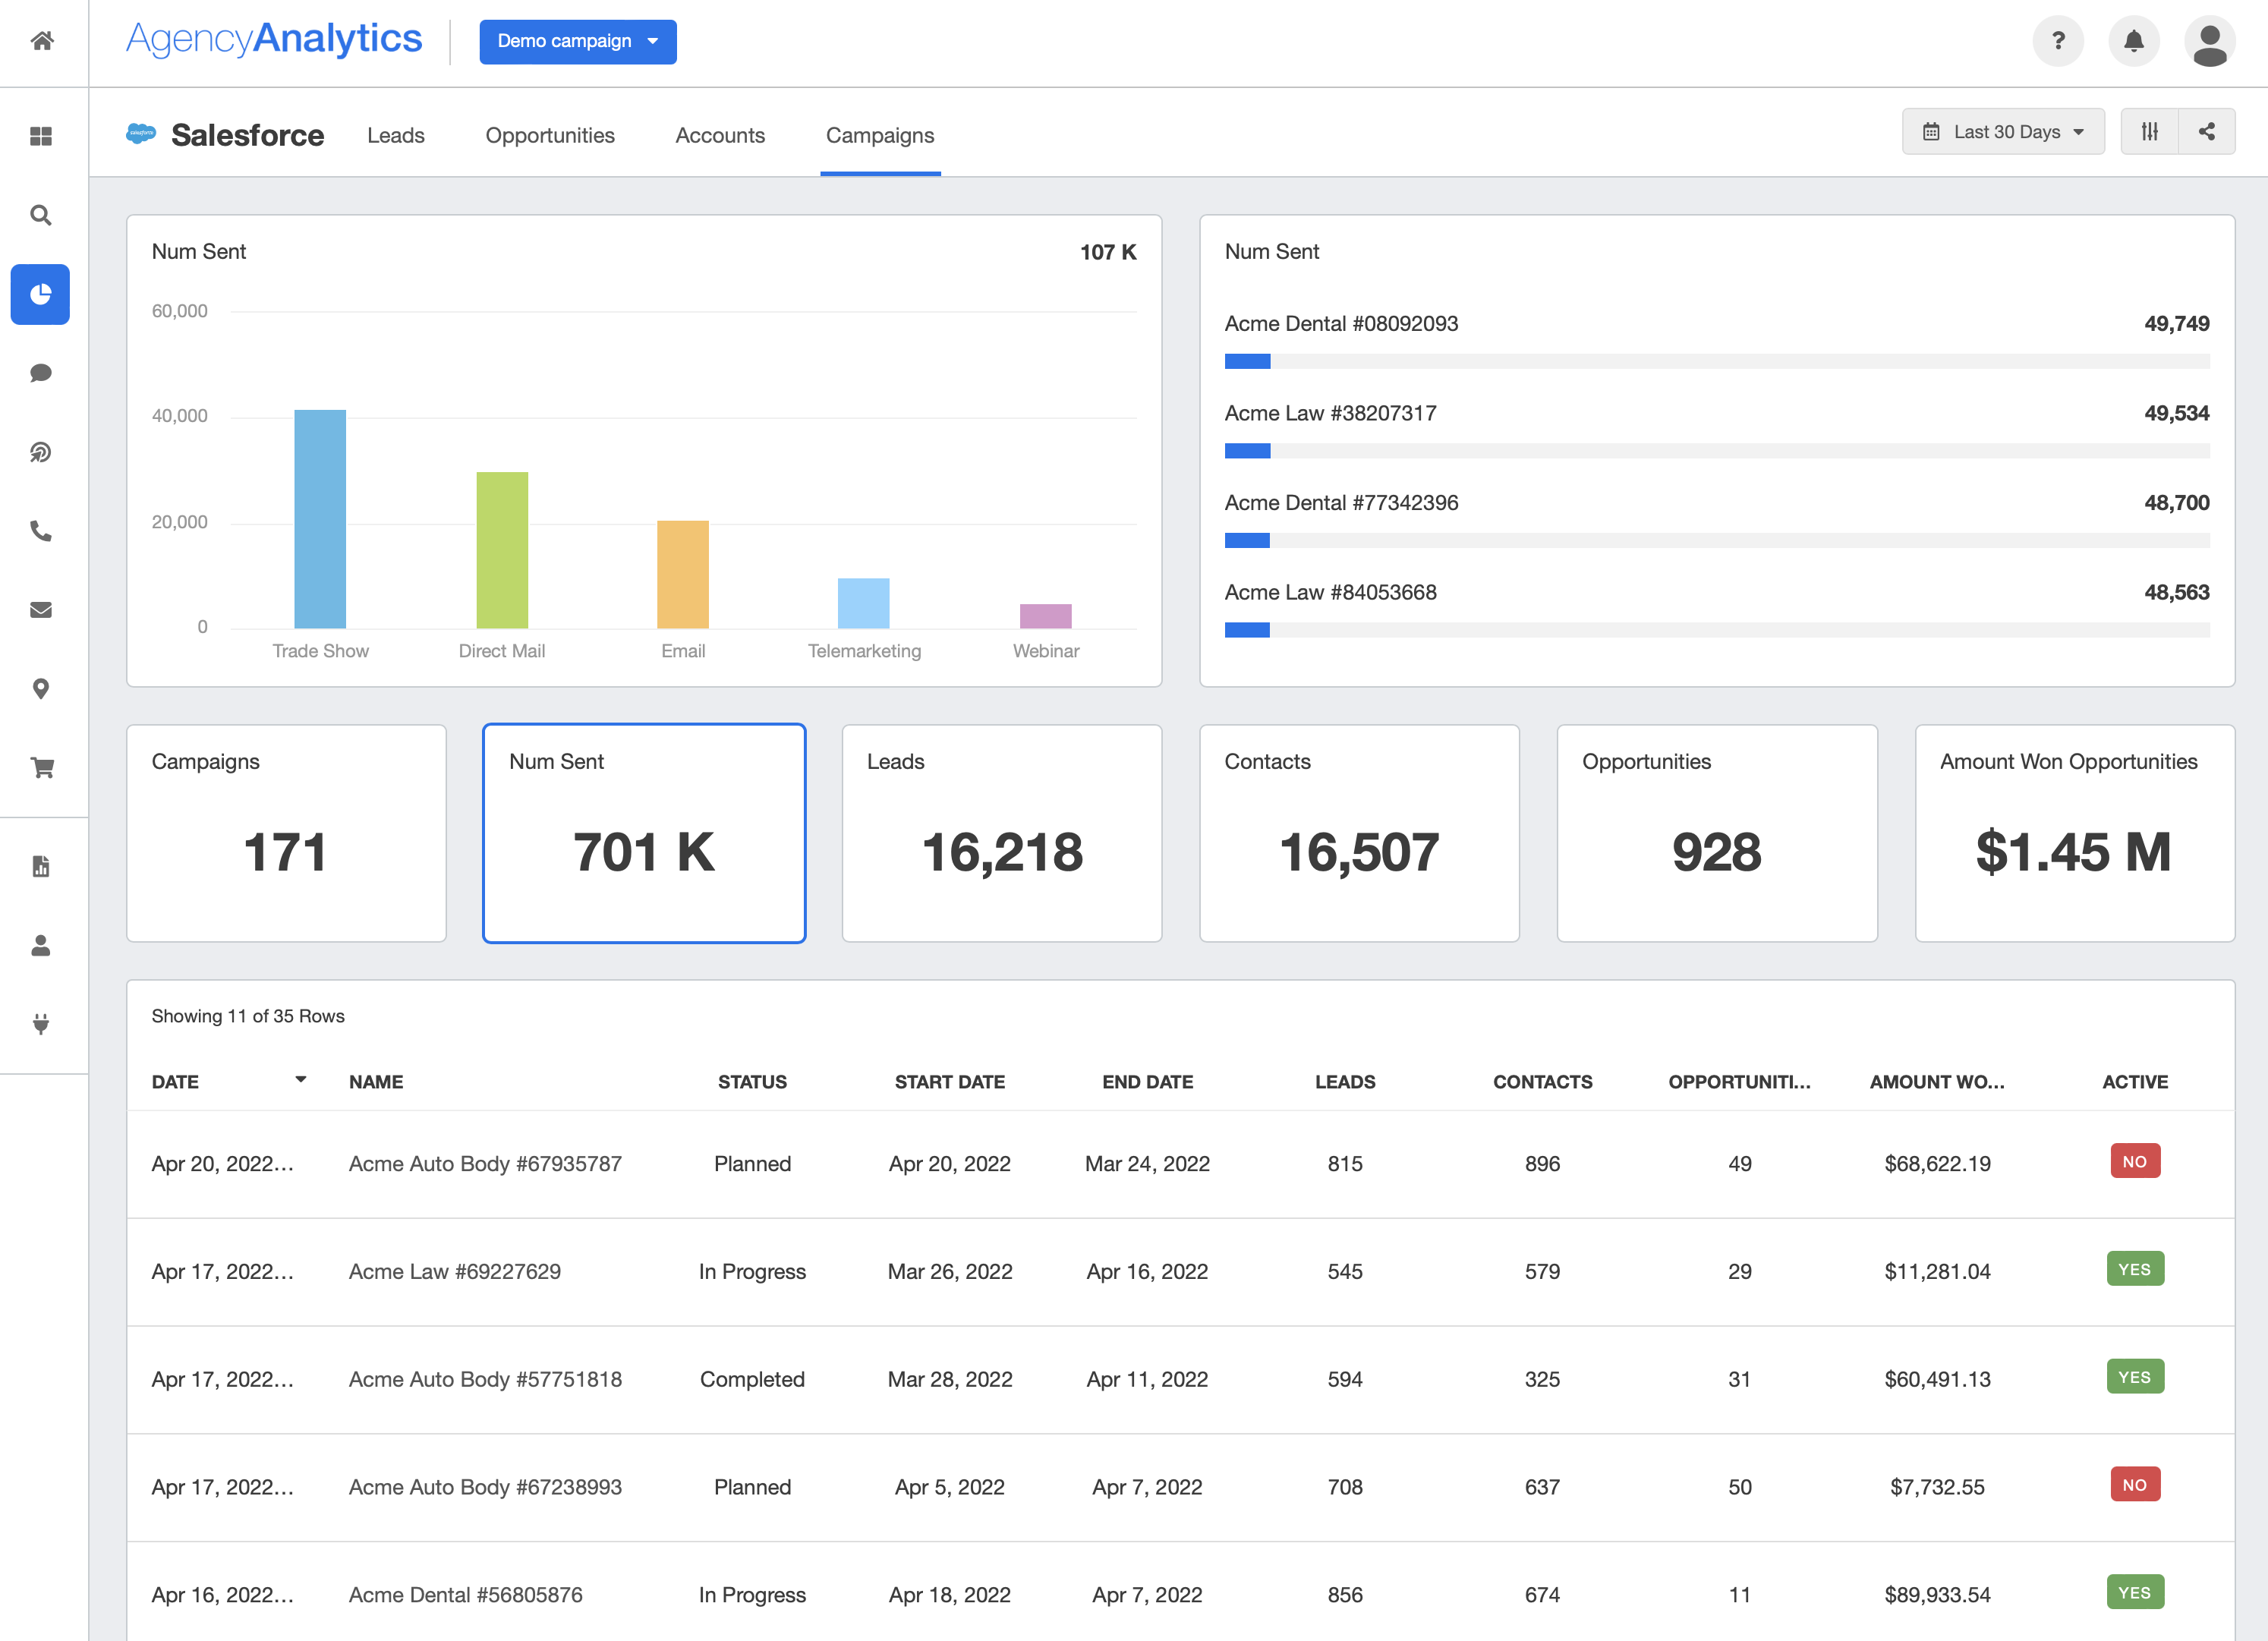This screenshot has width=2268, height=1641.
Task: Select the Opportunities 928 stat card
Action: coord(1717,833)
